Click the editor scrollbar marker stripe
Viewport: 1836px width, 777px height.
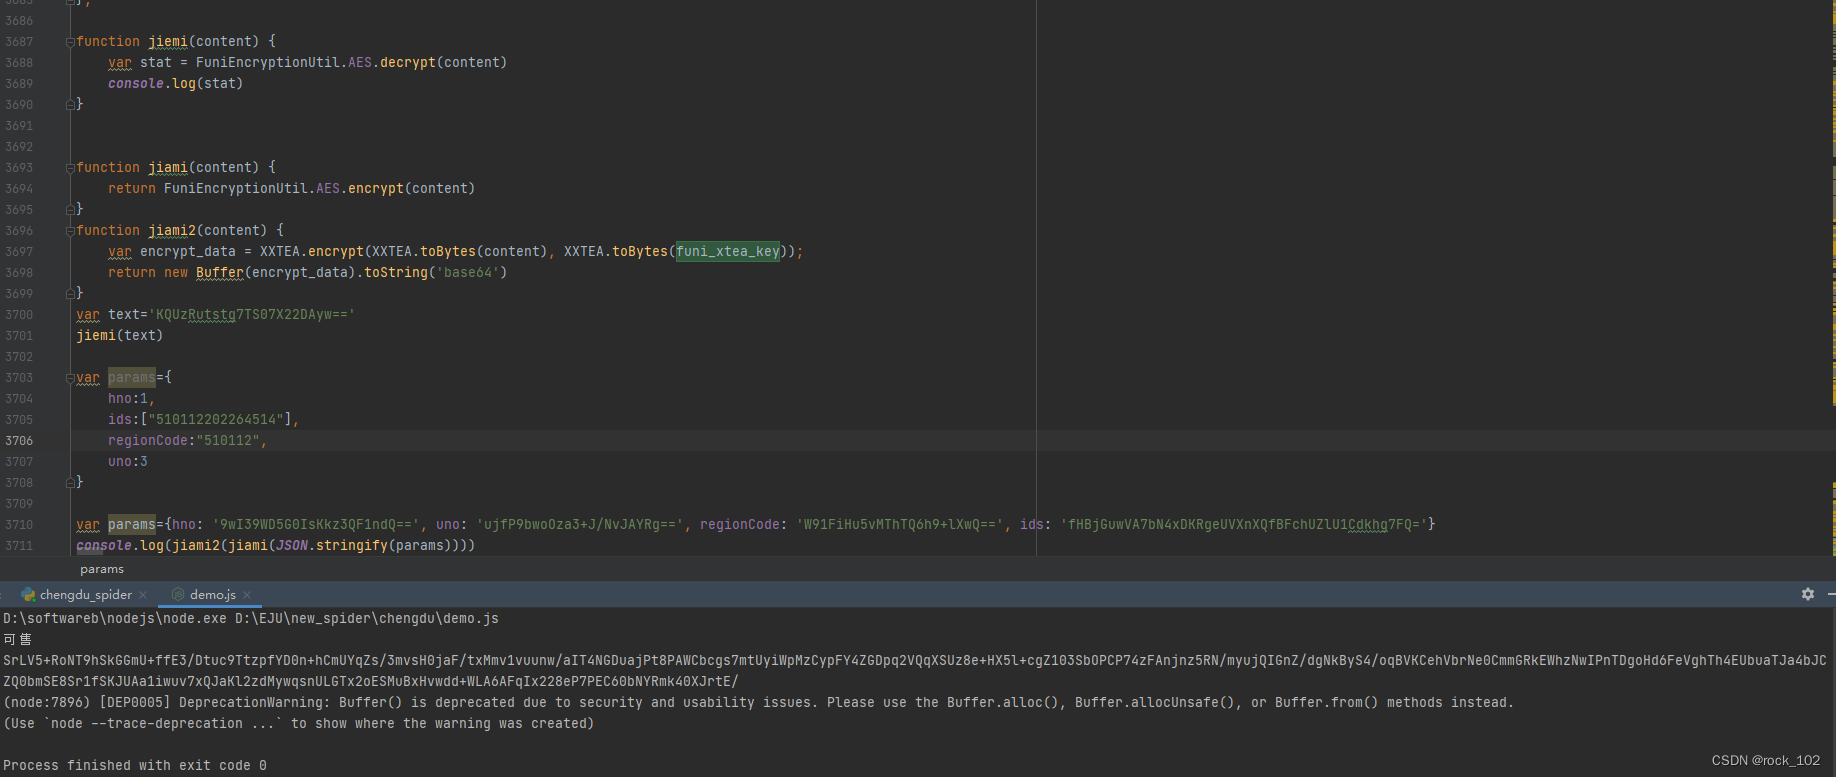1834,278
